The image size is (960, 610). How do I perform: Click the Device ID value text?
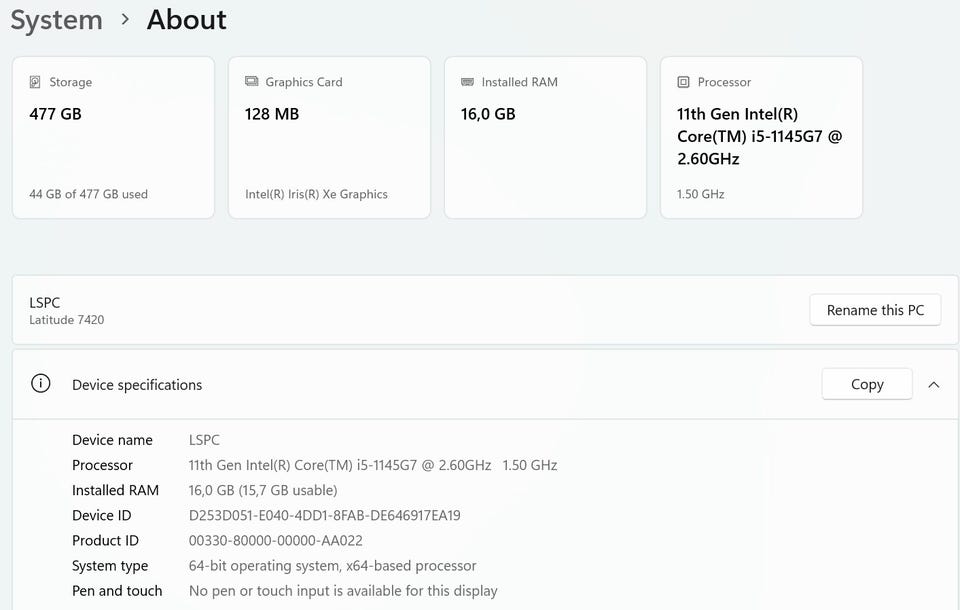pos(324,516)
